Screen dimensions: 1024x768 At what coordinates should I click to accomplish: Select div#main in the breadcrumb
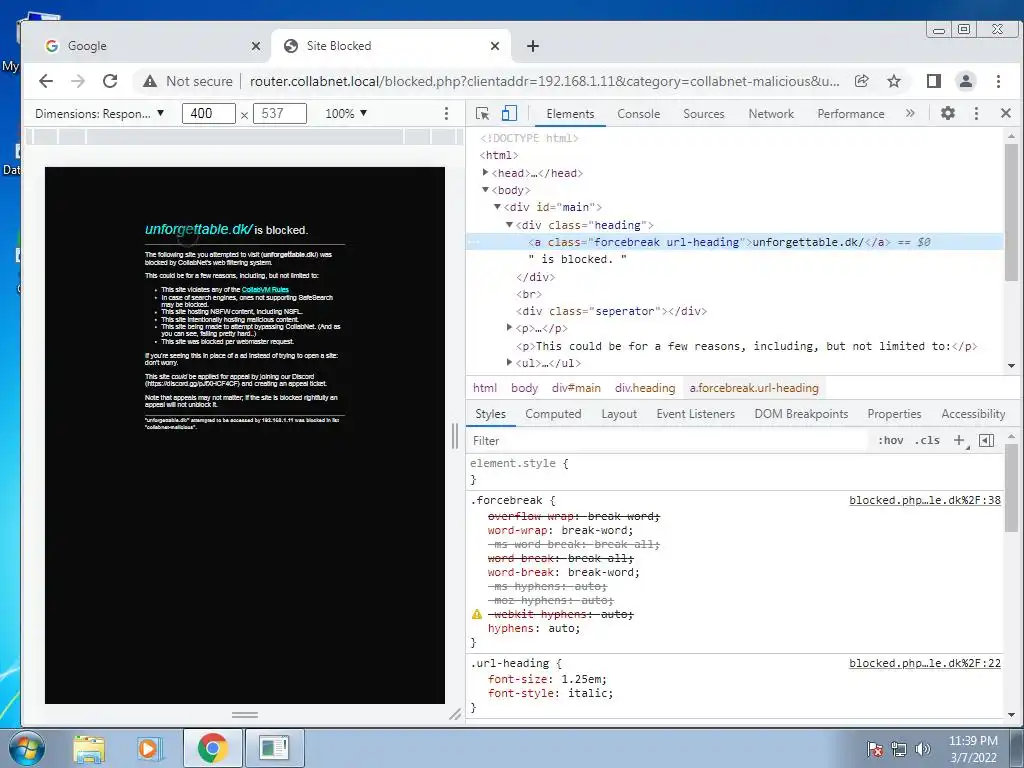(x=576, y=388)
